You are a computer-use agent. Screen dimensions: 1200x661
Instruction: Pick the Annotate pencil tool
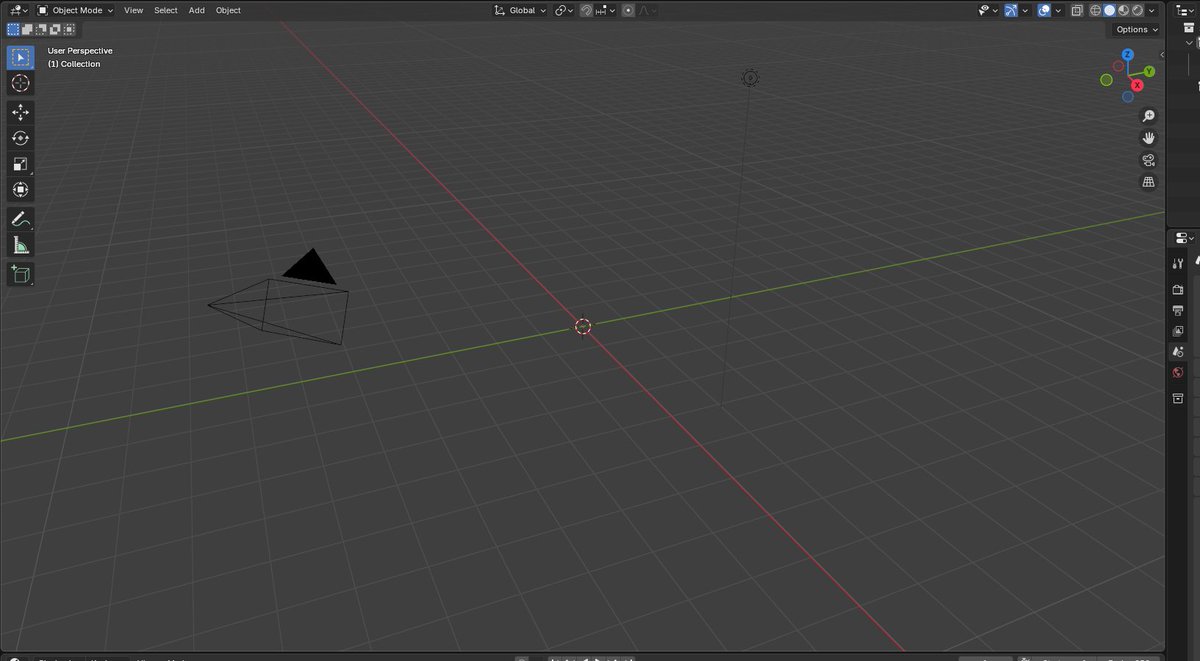[20, 219]
